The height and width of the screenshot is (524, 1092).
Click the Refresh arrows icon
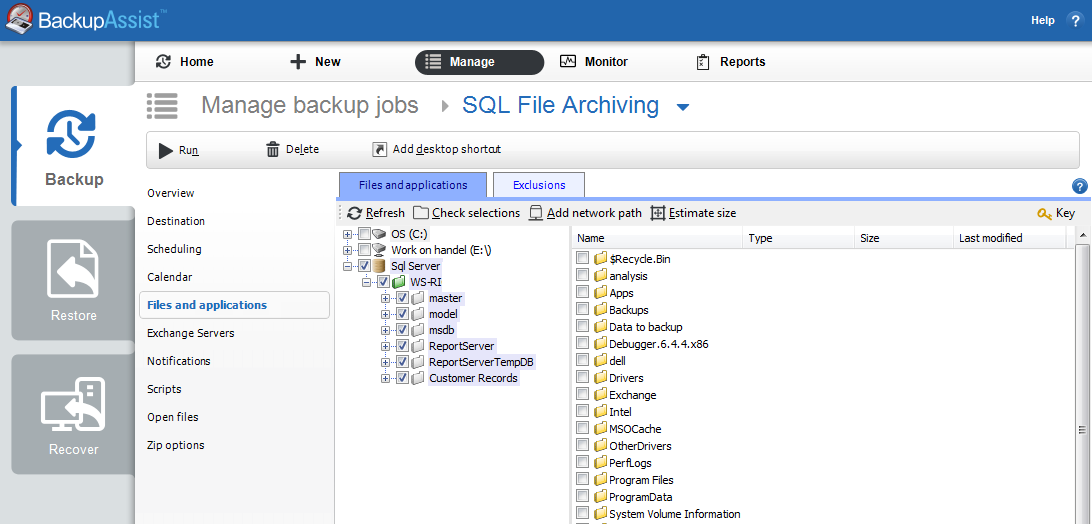pyautogui.click(x=354, y=213)
